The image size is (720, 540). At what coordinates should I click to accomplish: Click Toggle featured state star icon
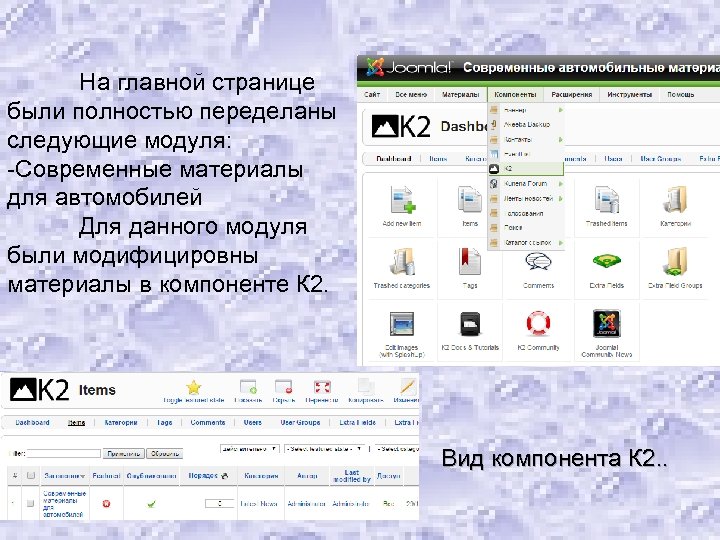[194, 391]
